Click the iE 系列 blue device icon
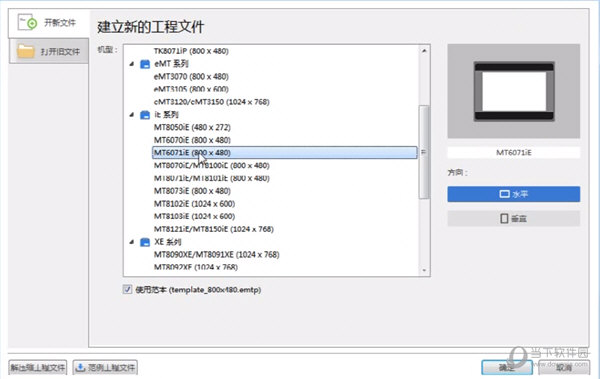Viewport: 600px width, 379px height. tap(145, 115)
